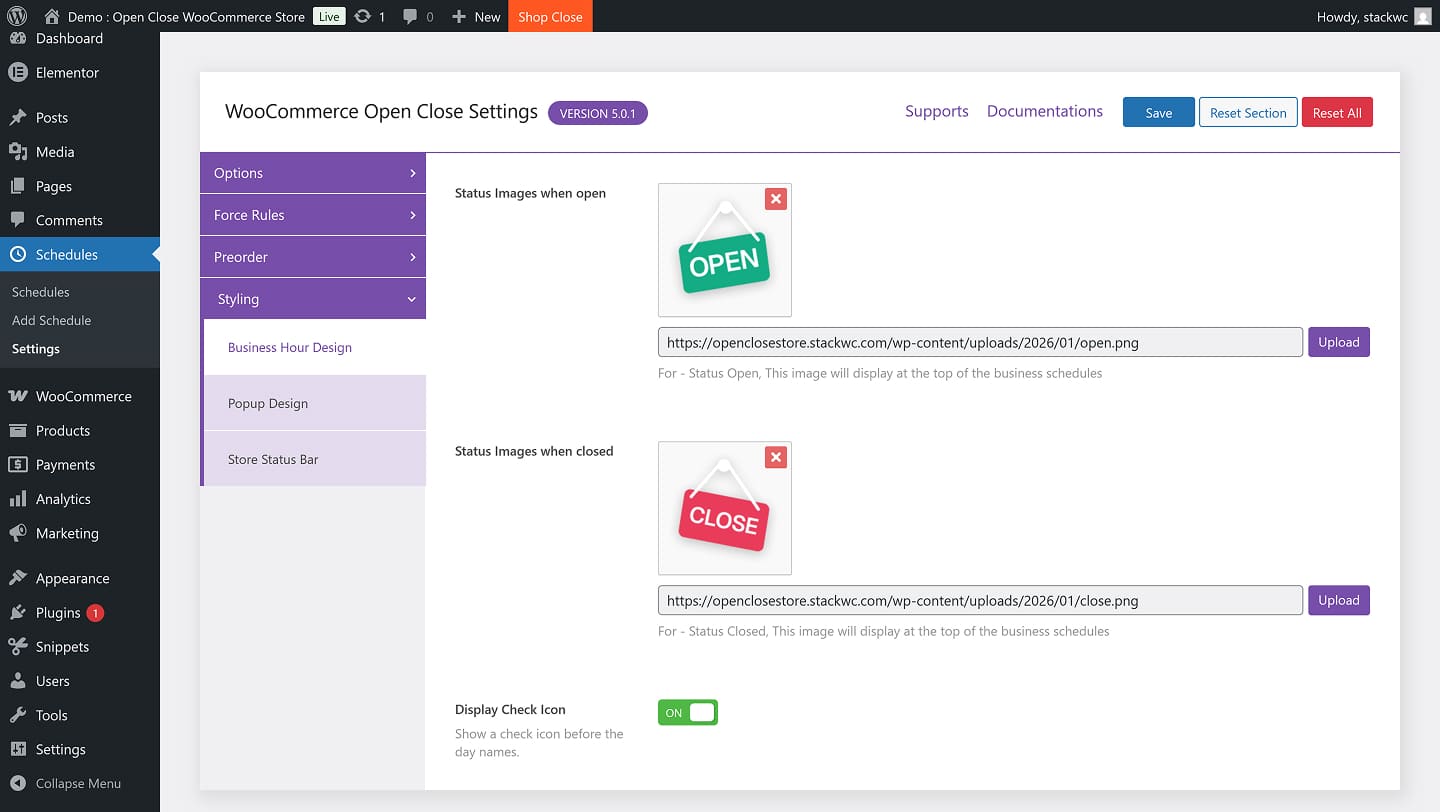Viewport: 1440px width, 812px height.
Task: Click the plus New icon
Action: click(459, 16)
